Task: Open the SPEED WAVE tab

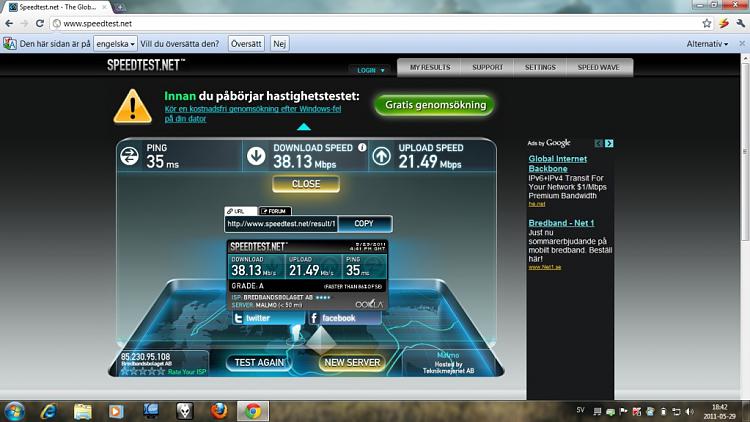Action: (x=598, y=67)
